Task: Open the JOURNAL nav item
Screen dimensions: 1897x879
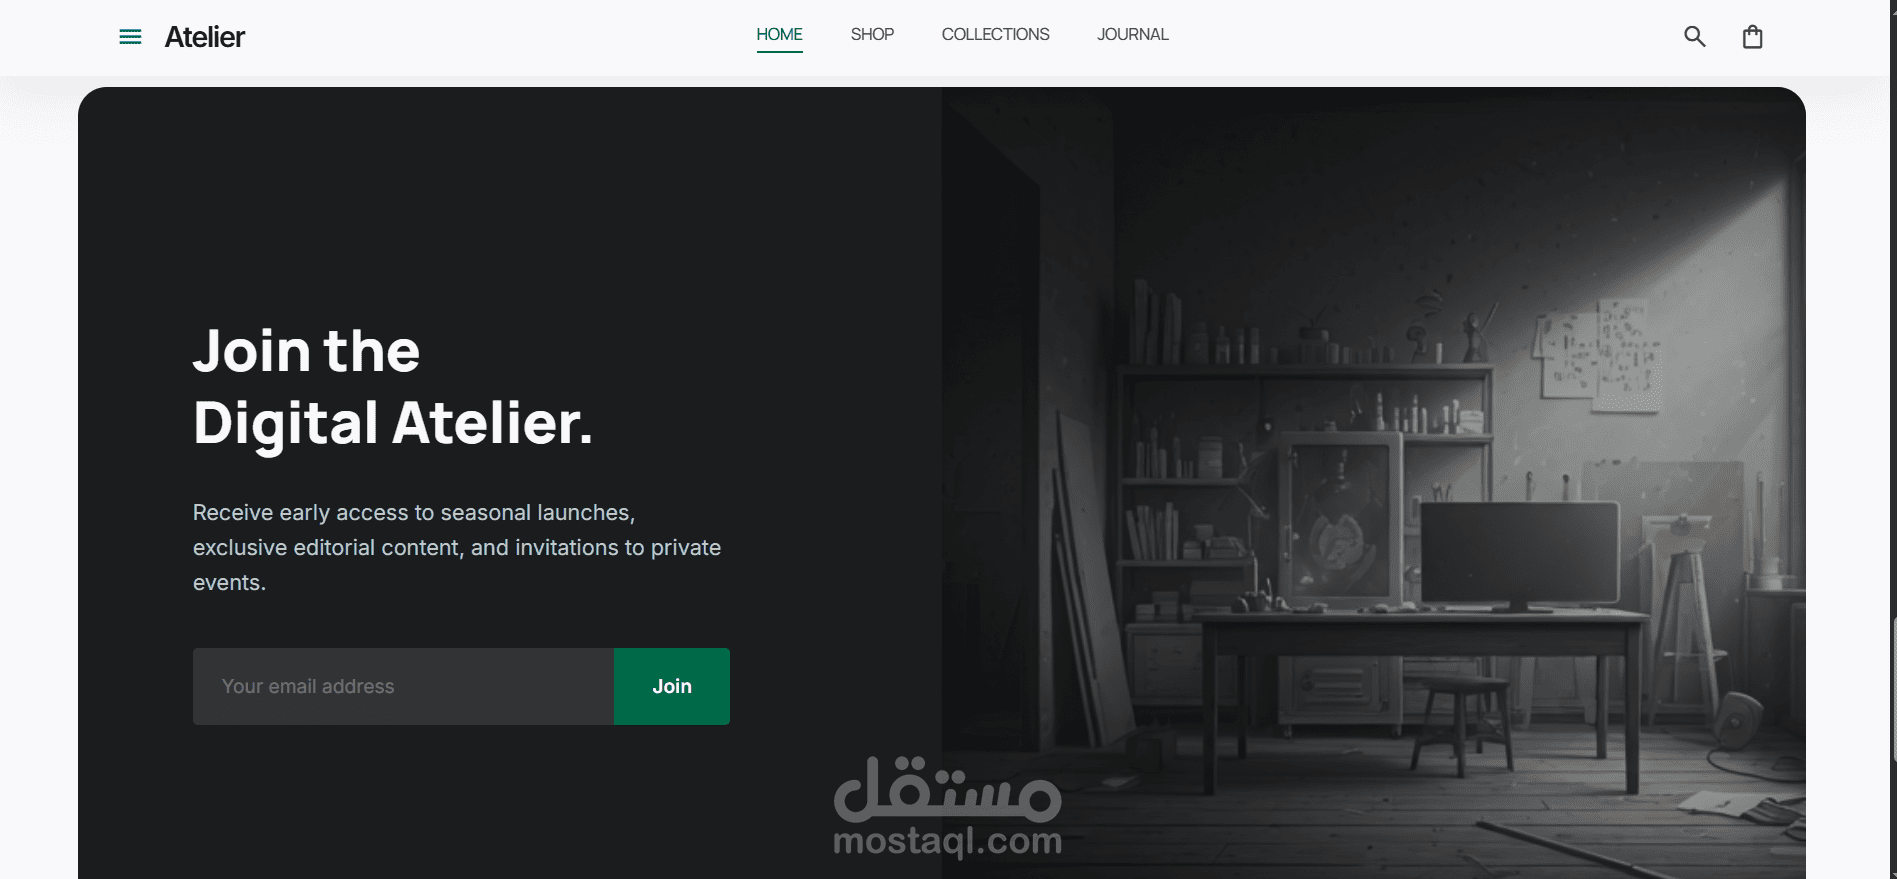Action: 1132,34
